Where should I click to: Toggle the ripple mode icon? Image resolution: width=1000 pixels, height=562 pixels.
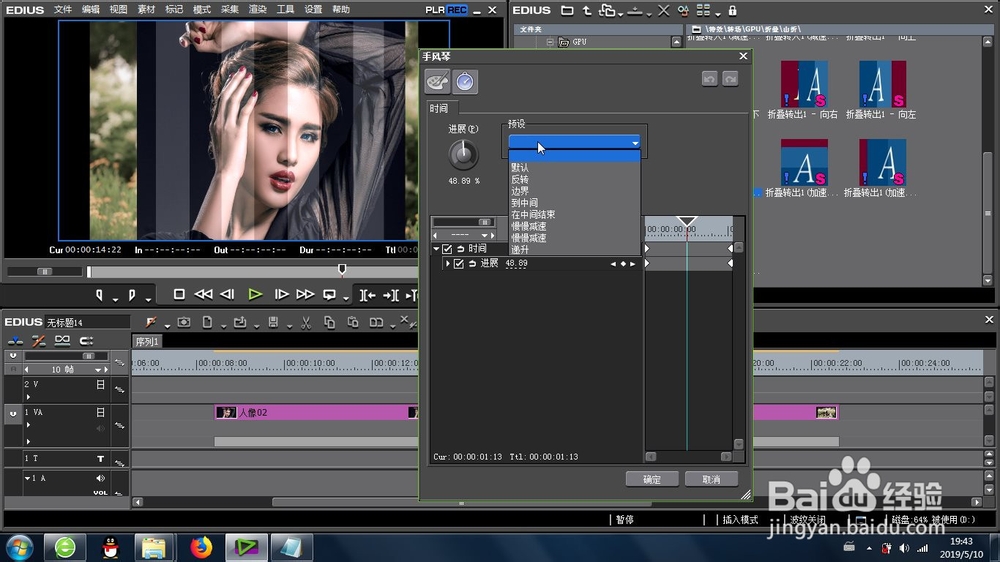[x=38, y=341]
